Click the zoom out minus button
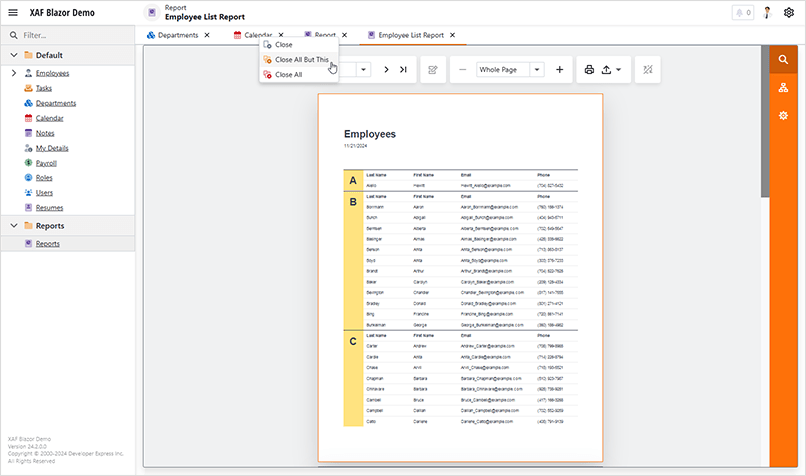 (462, 70)
